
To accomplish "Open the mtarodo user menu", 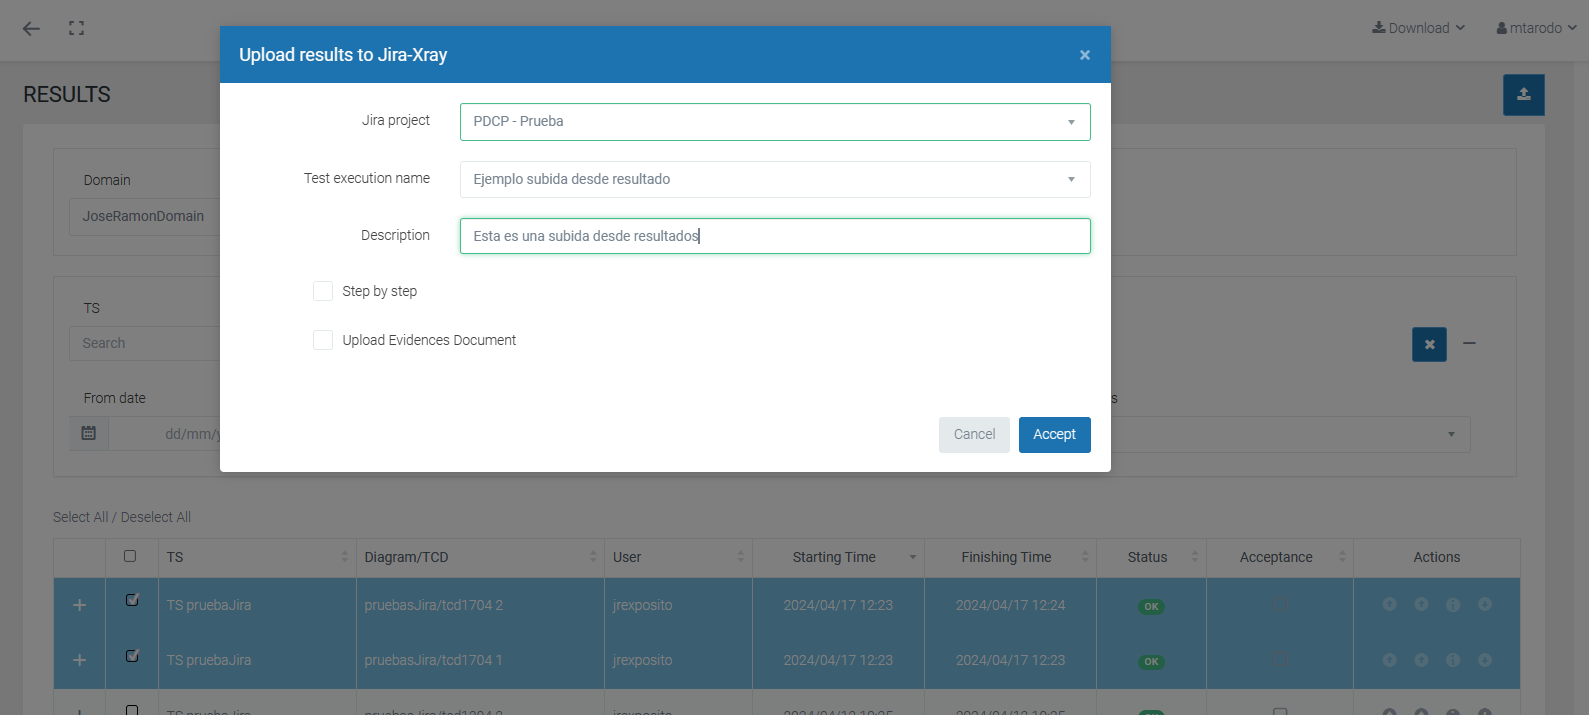I will 1536,28.
